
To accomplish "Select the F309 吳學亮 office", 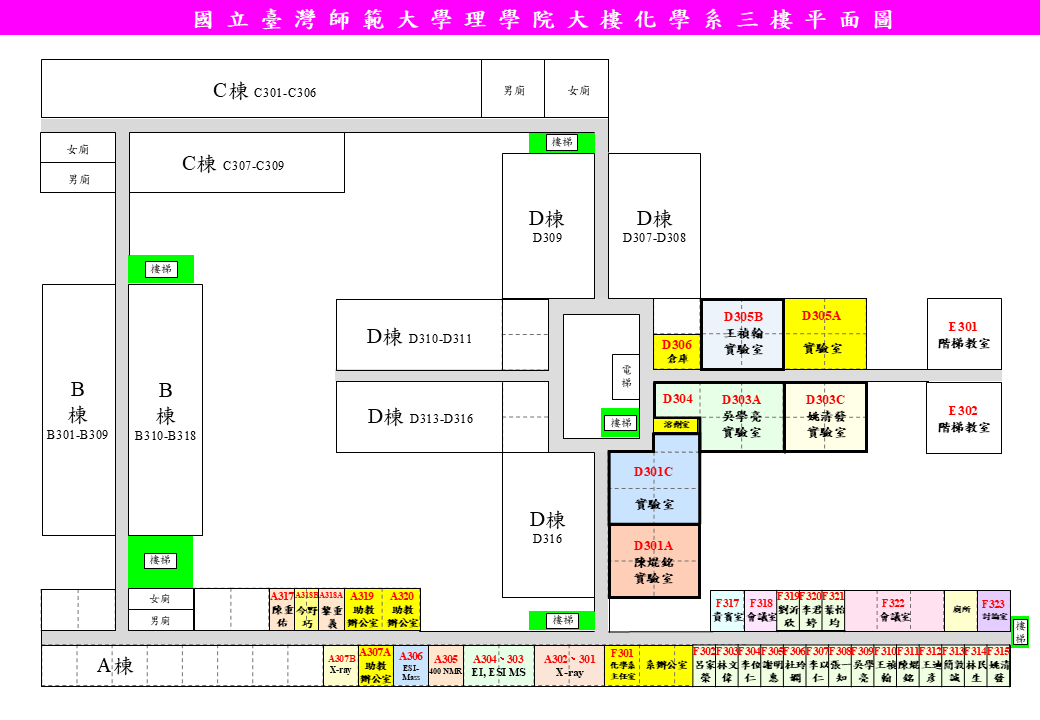I will (863, 666).
